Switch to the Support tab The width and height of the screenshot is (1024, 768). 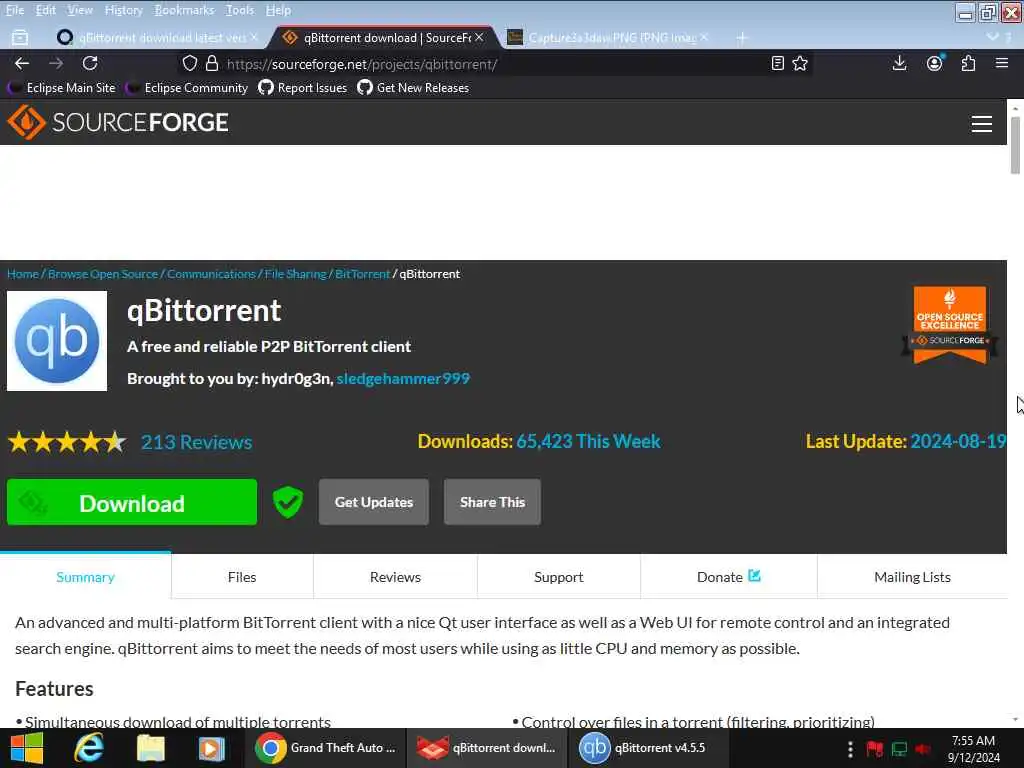(558, 577)
